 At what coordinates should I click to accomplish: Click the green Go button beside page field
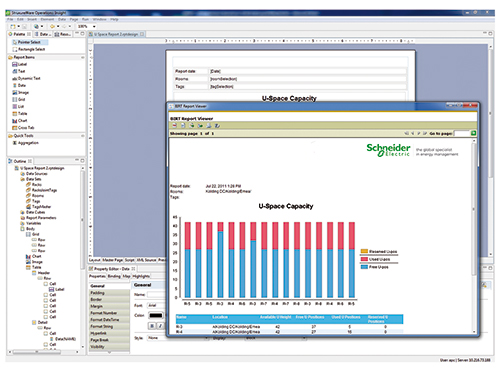coord(473,133)
